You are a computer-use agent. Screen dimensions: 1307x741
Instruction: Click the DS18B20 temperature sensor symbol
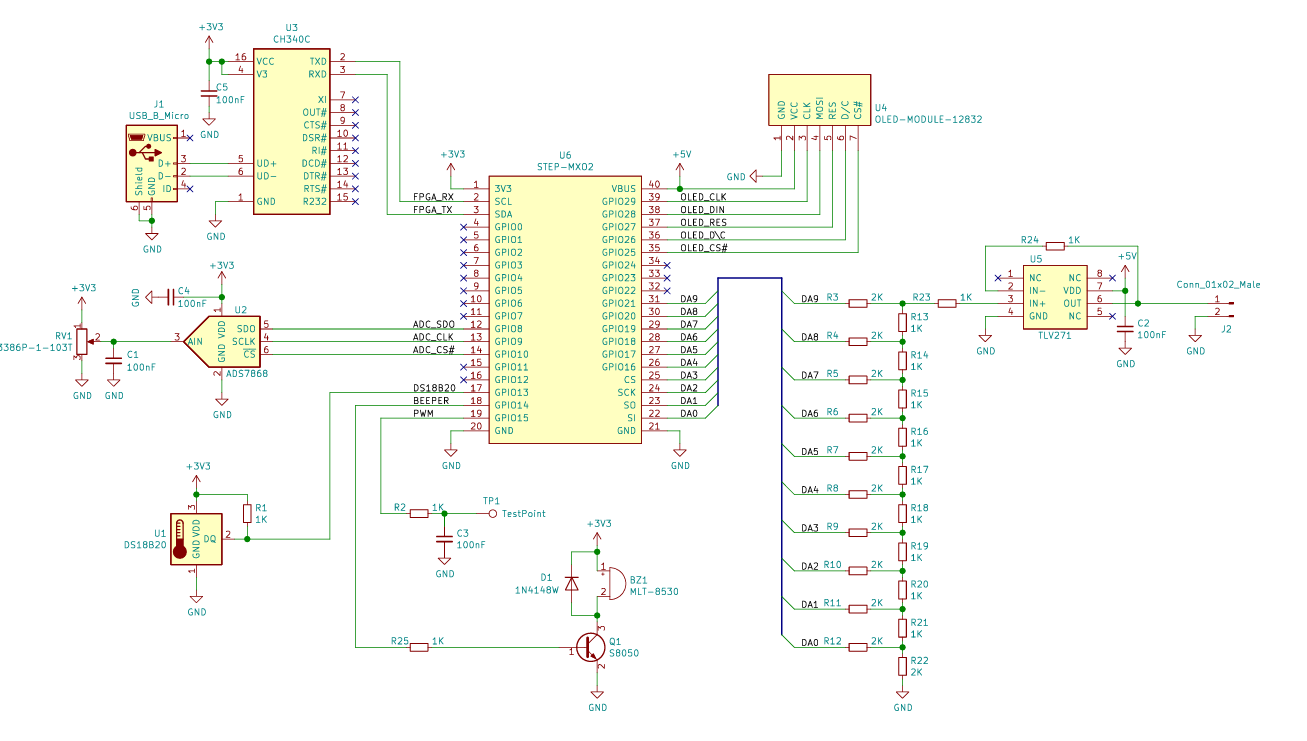tap(196, 539)
